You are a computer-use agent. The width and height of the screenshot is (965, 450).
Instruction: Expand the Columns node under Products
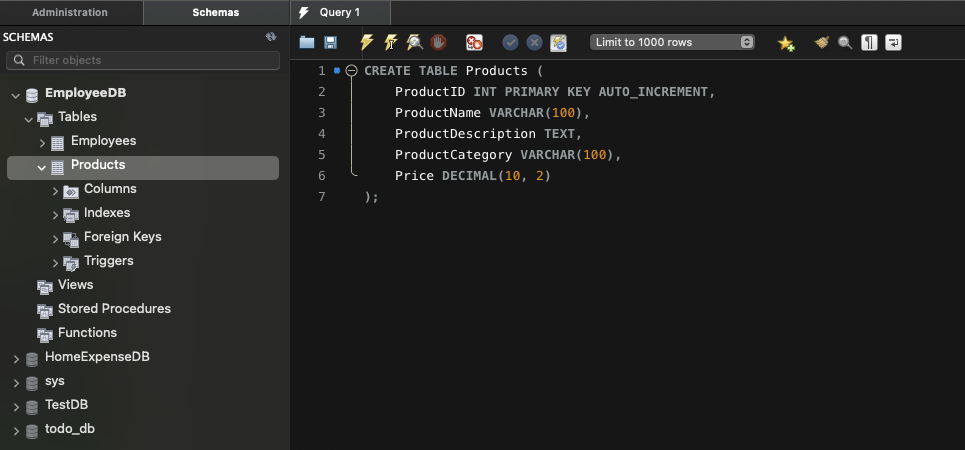click(x=55, y=190)
